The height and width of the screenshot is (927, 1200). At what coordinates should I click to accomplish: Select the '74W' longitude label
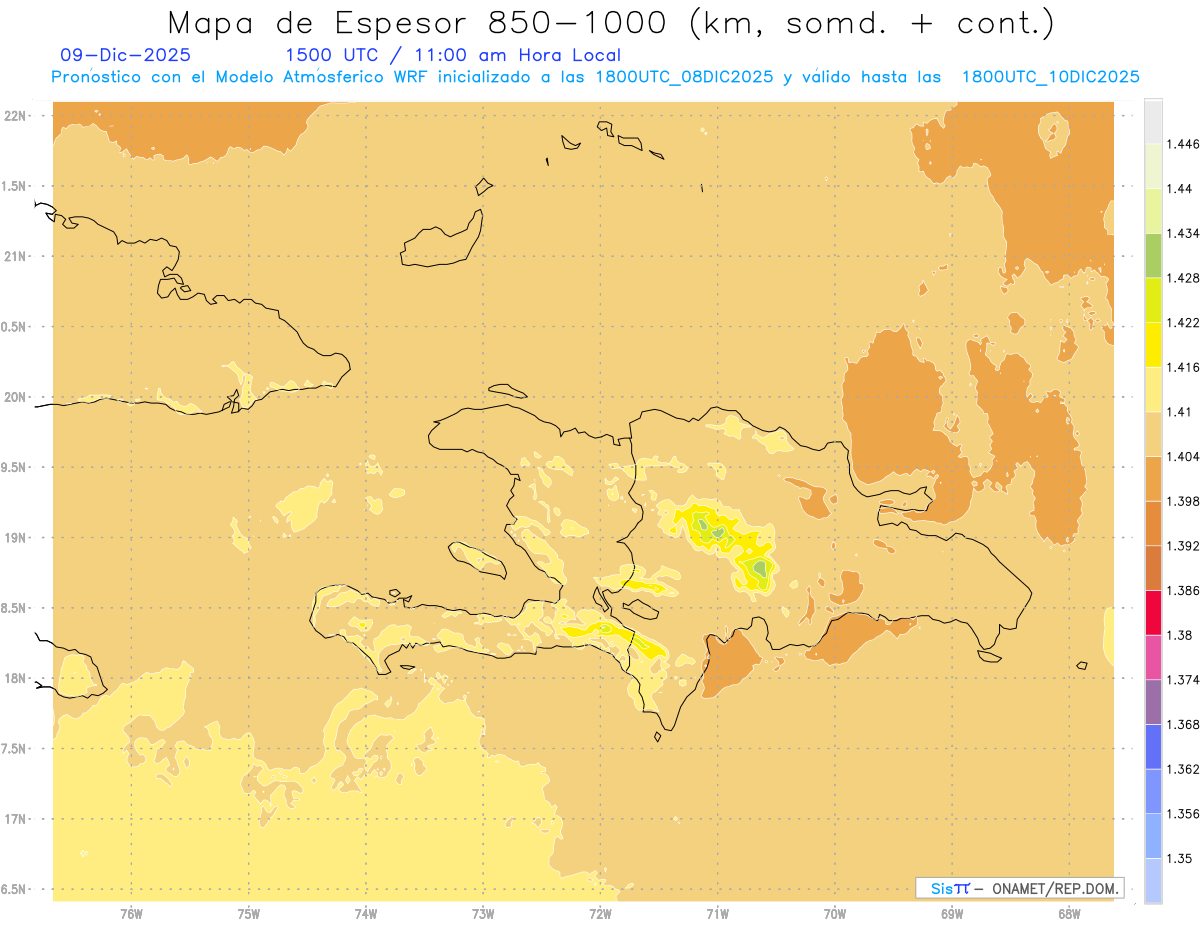366,914
